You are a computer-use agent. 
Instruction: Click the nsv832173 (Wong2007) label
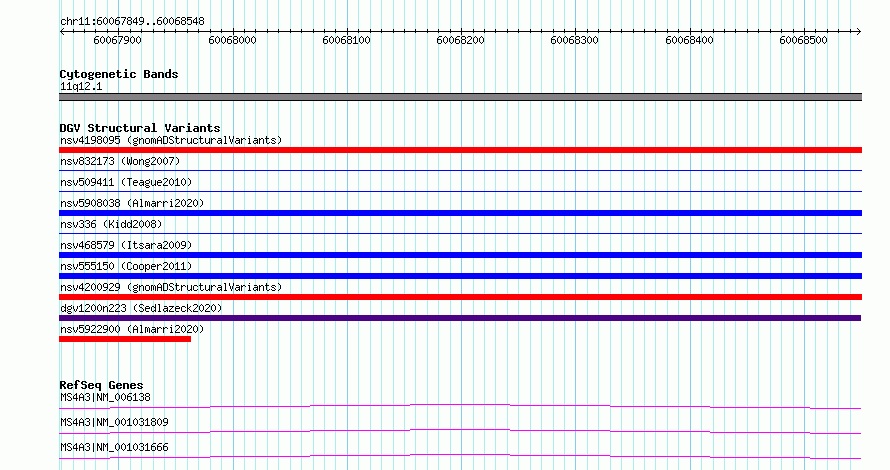point(120,161)
